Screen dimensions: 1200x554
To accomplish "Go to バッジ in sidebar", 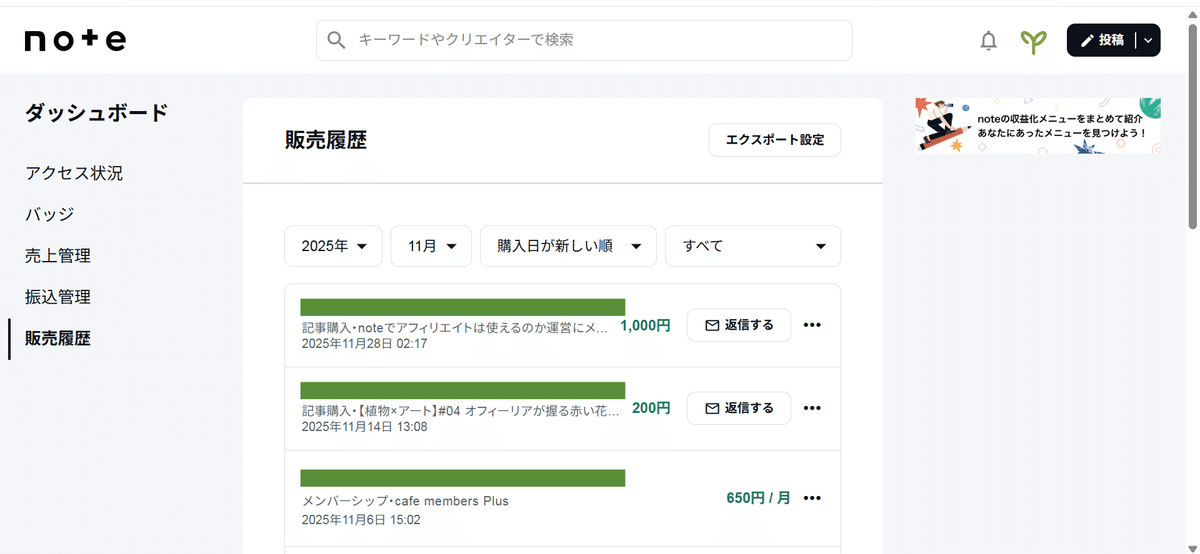I will [x=50, y=214].
